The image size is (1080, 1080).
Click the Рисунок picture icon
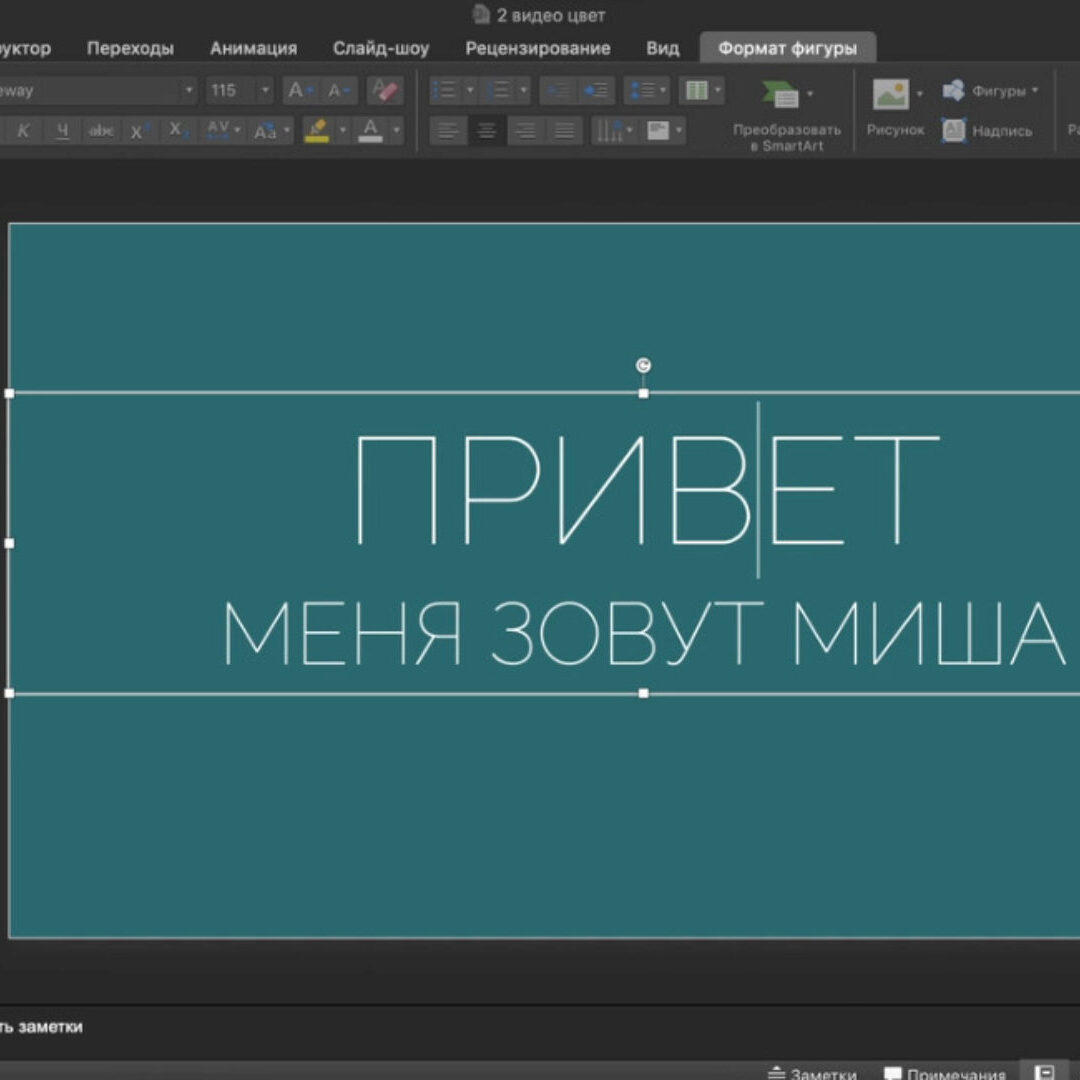[891, 96]
